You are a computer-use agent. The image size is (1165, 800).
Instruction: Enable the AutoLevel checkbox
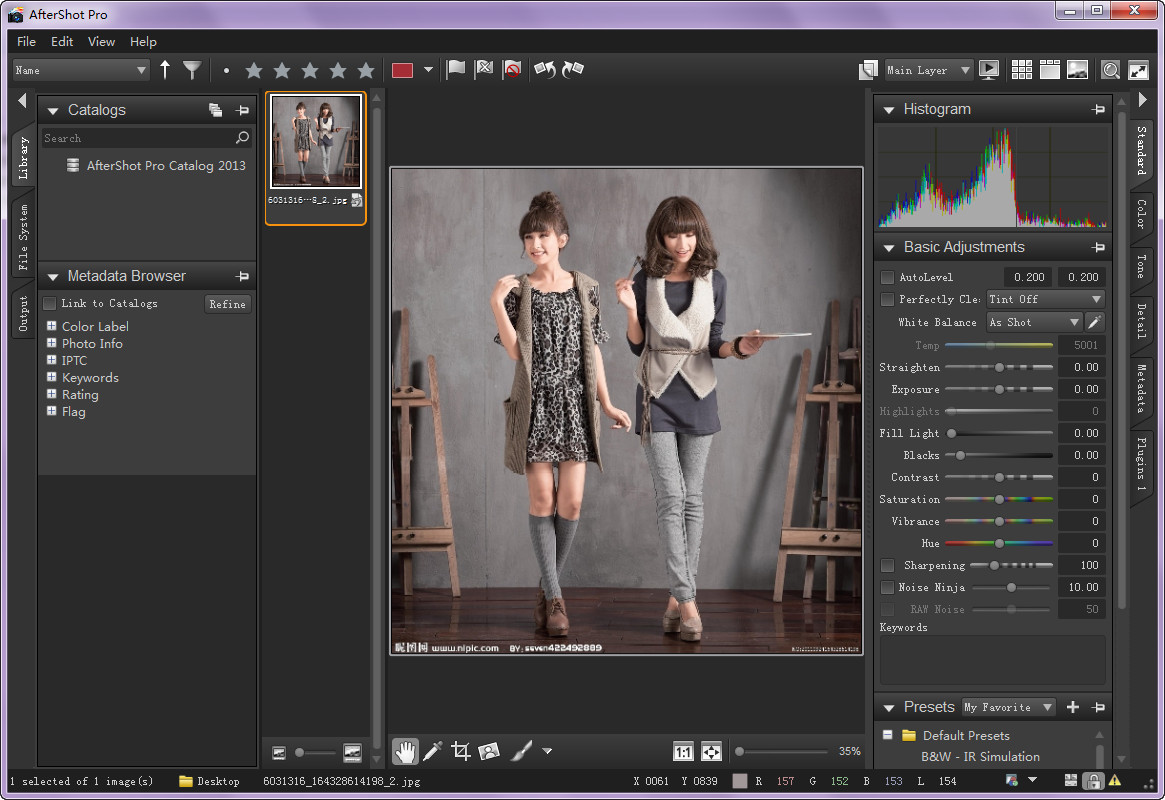point(887,277)
